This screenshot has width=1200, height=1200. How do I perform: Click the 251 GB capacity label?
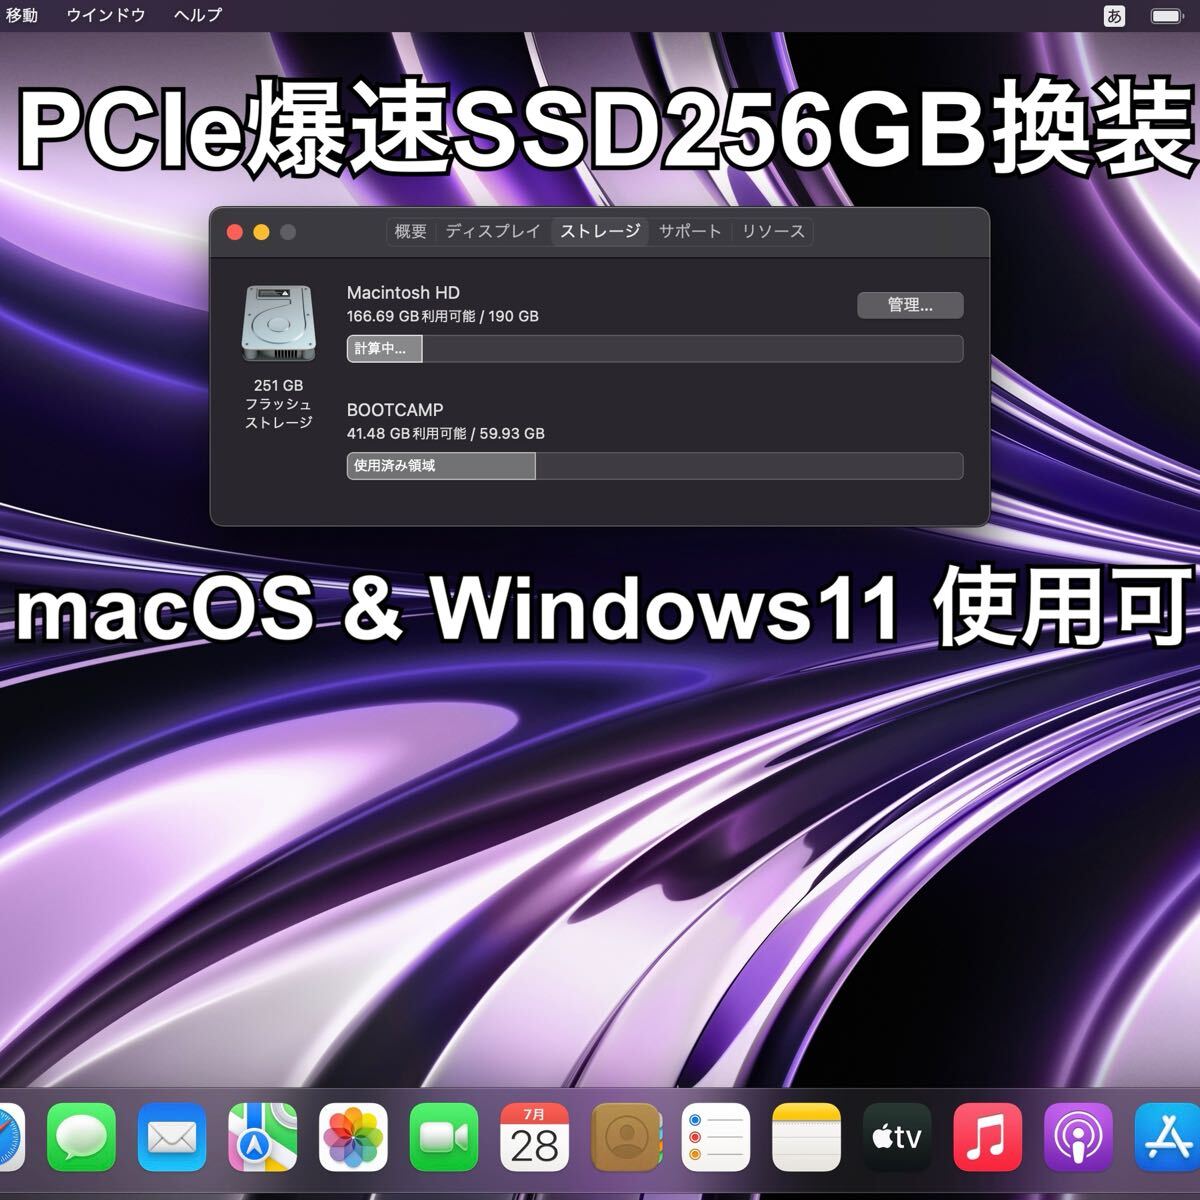pos(278,385)
